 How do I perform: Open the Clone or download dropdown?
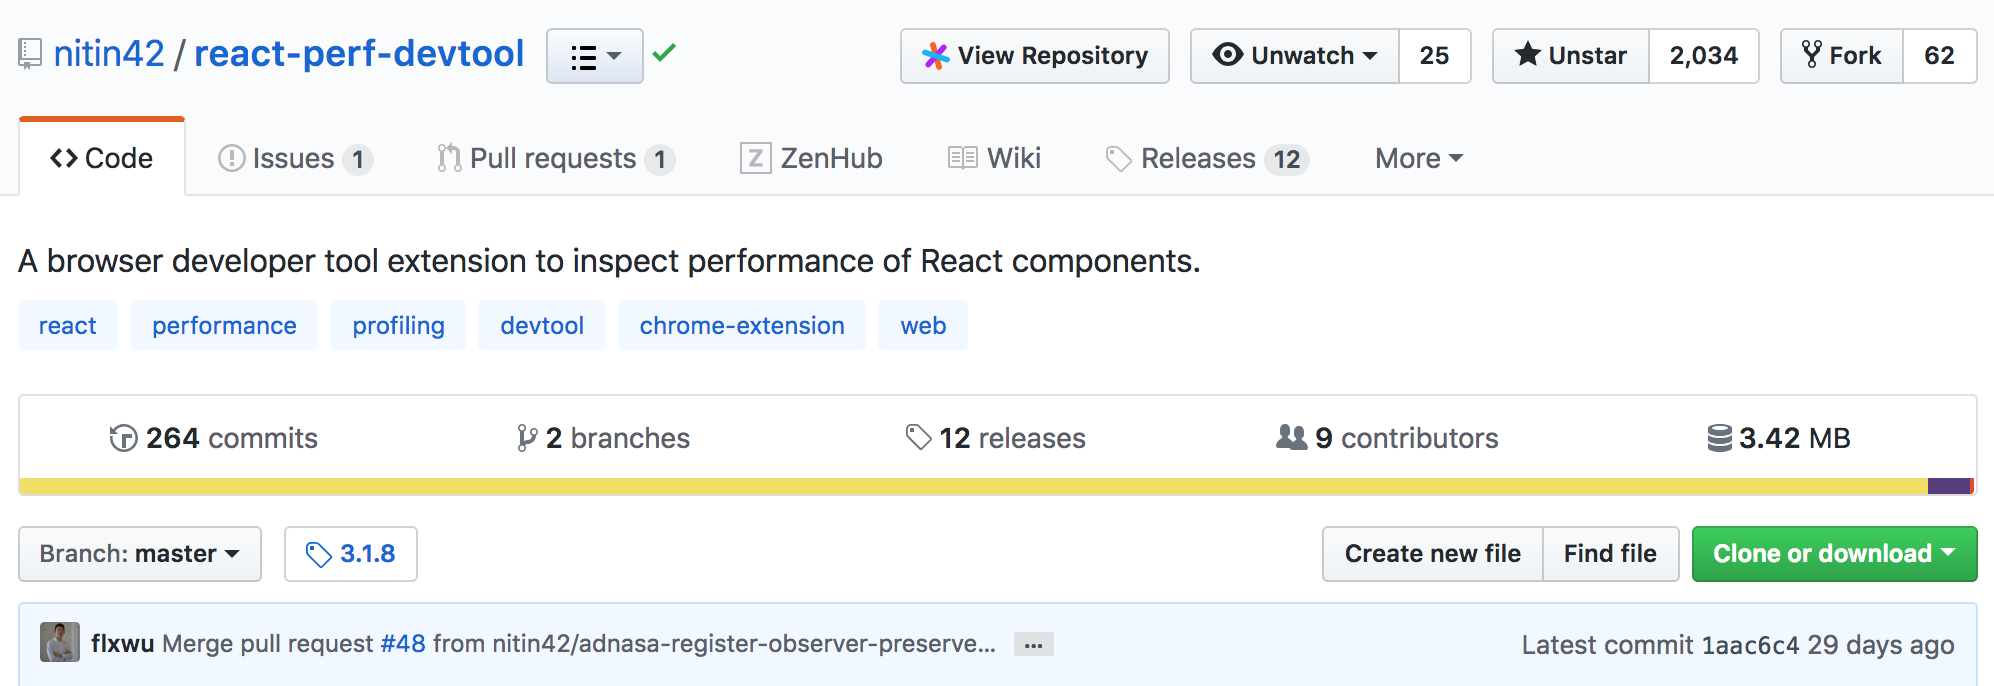point(1835,554)
